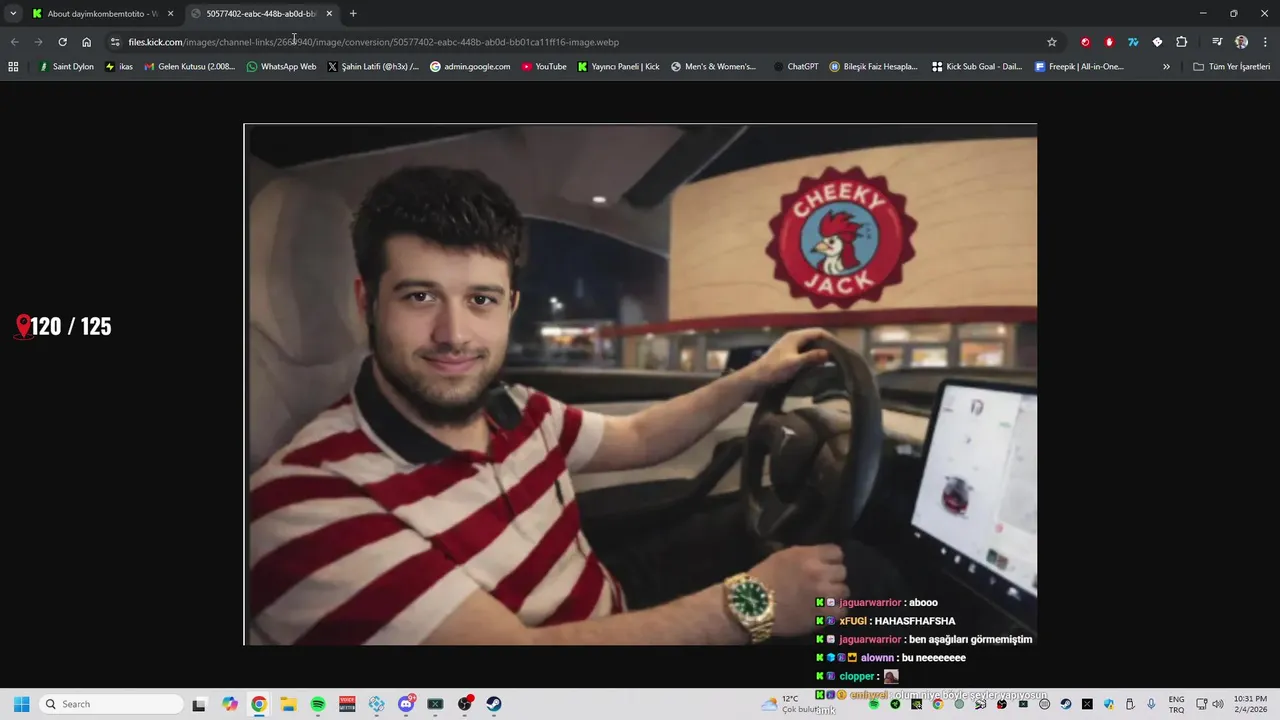Click the Windows Security shield tray icon
Viewport: 1280px width, 720px height.
pos(1109,704)
